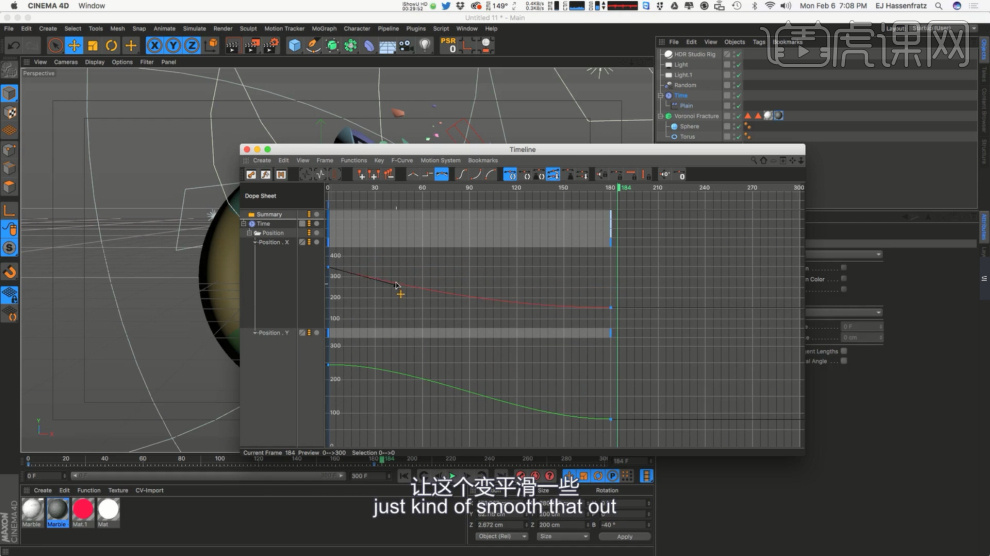Open the macOS Spotlight search icon
This screenshot has width=990, height=556.
[939, 6]
